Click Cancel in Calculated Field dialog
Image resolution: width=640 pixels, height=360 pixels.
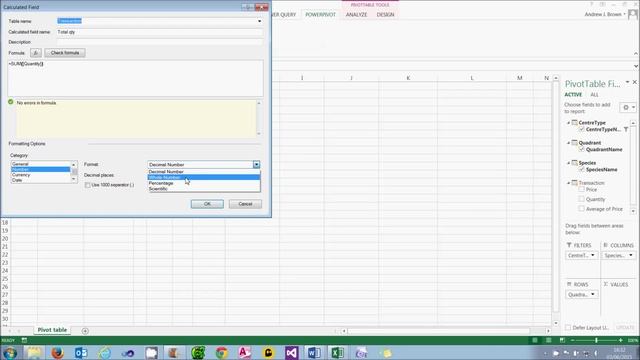(x=245, y=204)
